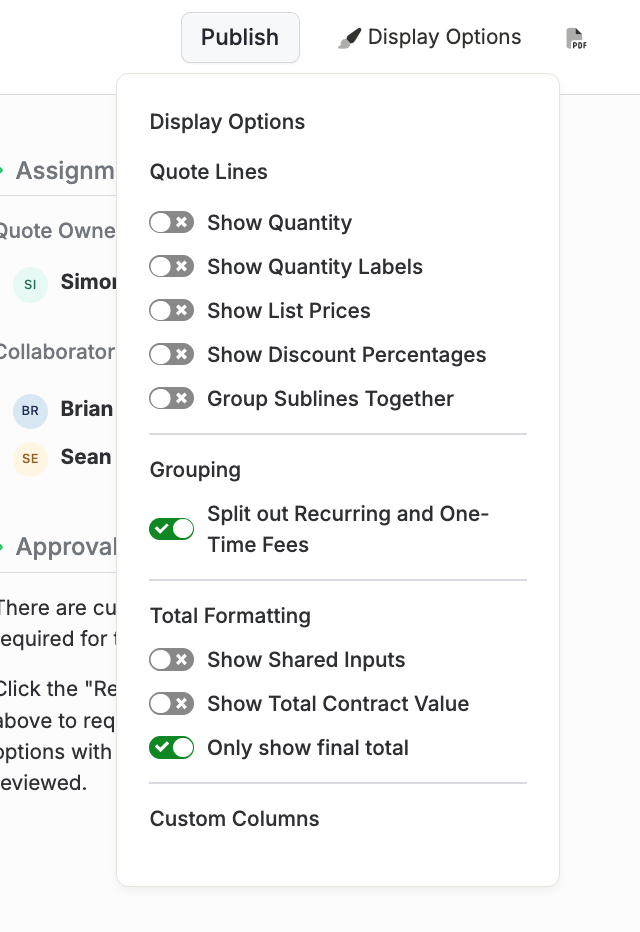Turn on Show Quantity Labels

tap(171, 266)
